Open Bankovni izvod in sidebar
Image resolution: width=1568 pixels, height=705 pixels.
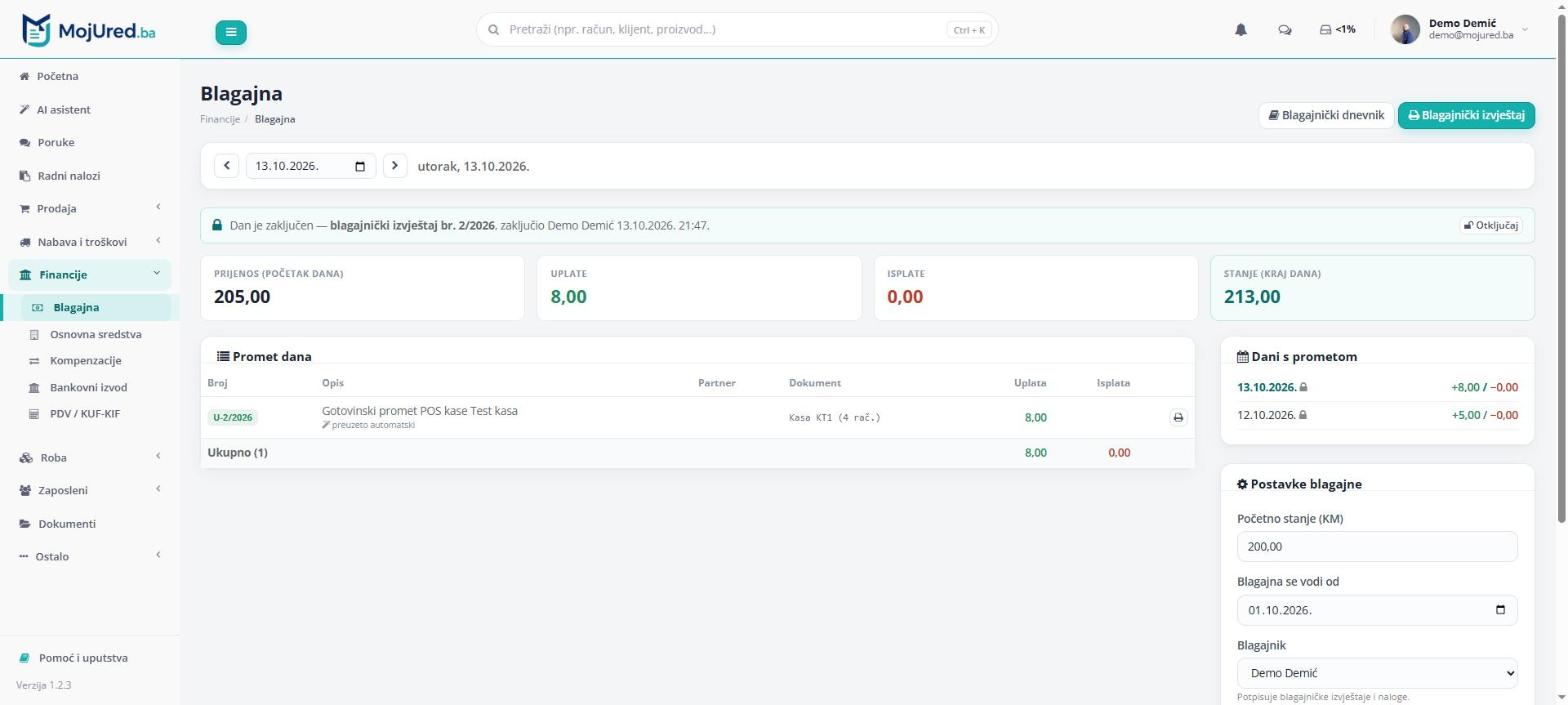pyautogui.click(x=88, y=387)
